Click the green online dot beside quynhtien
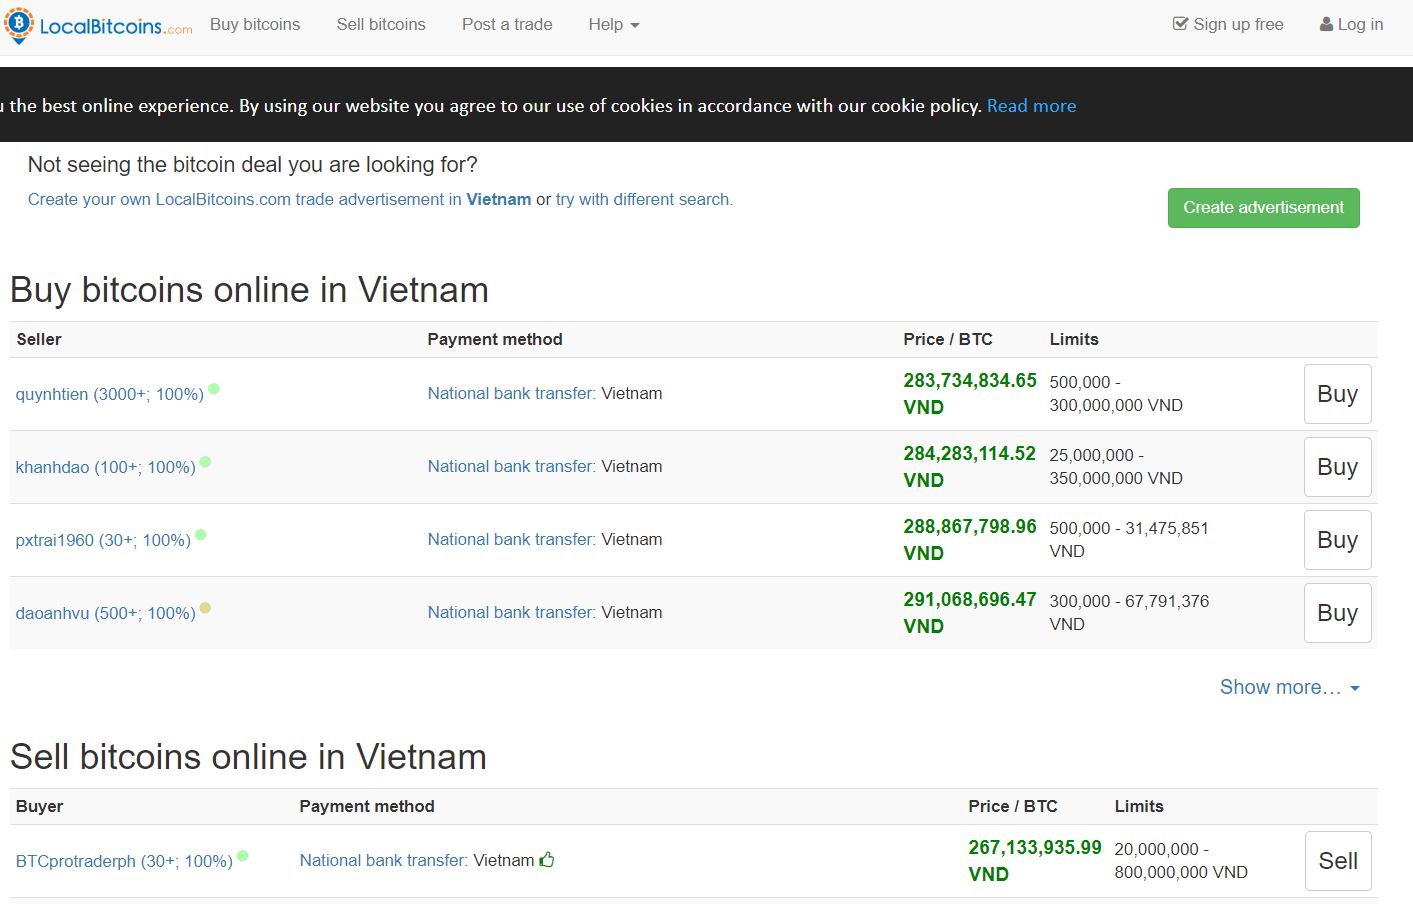Image resolution: width=1413 pixels, height=904 pixels. [214, 389]
